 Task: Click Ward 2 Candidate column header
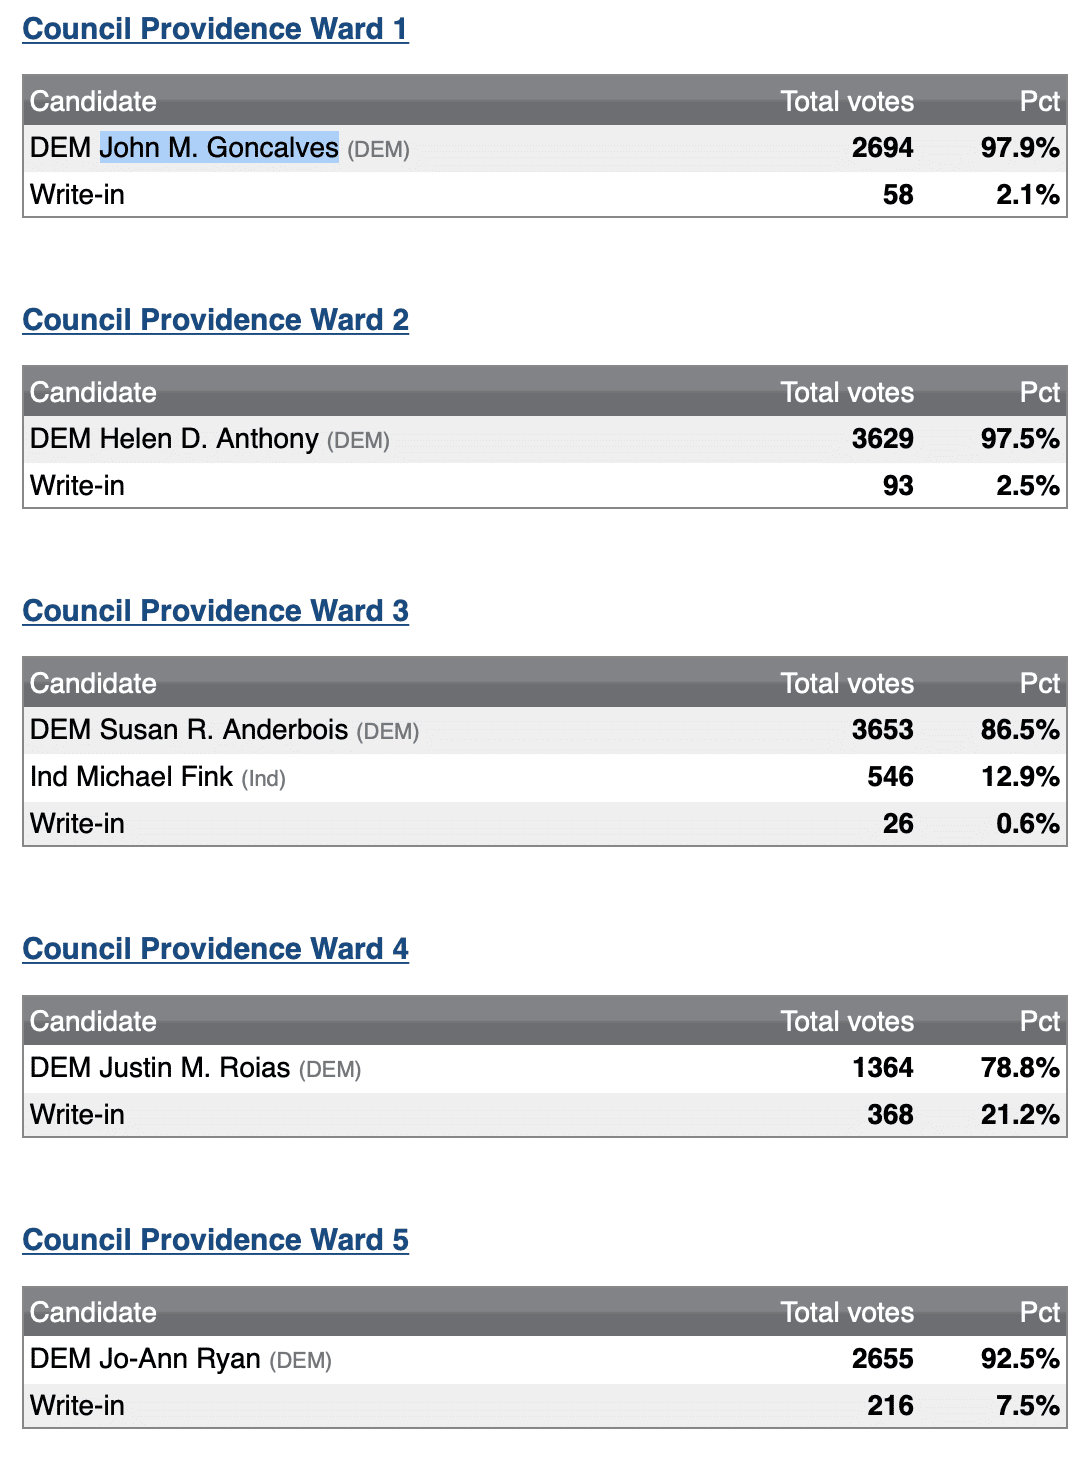pos(93,392)
